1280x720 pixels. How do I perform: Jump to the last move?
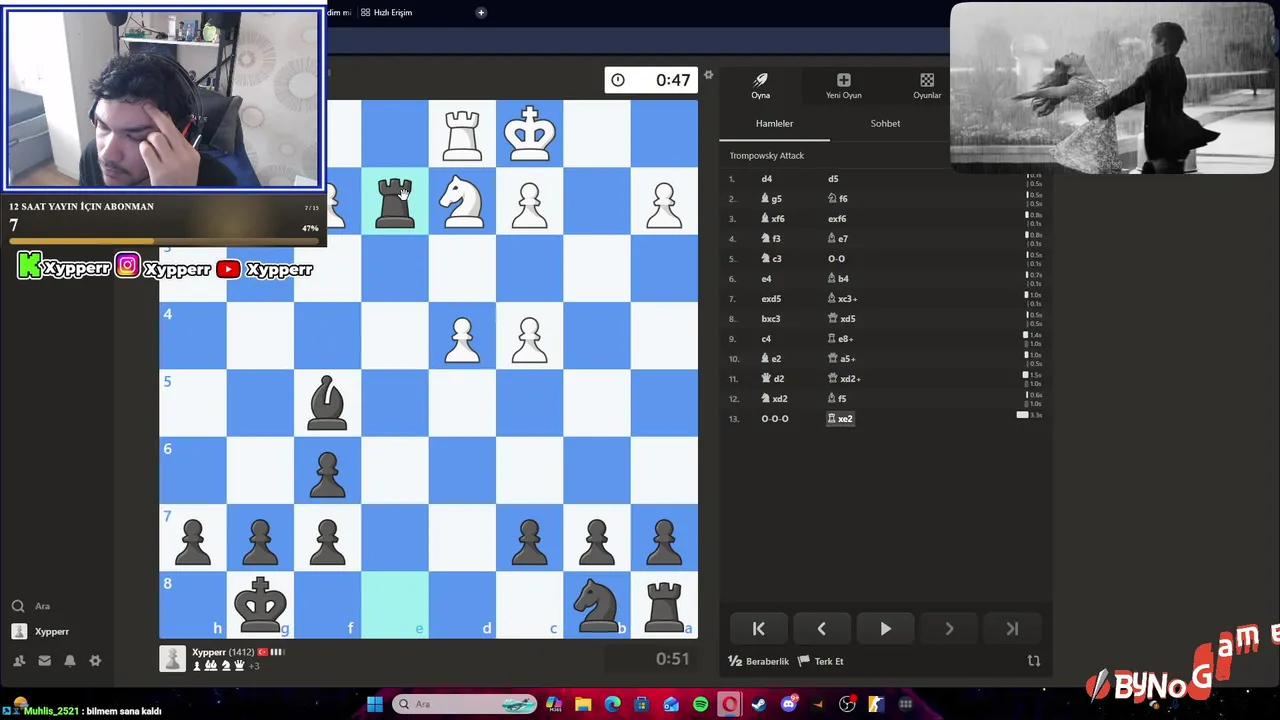[1012, 629]
